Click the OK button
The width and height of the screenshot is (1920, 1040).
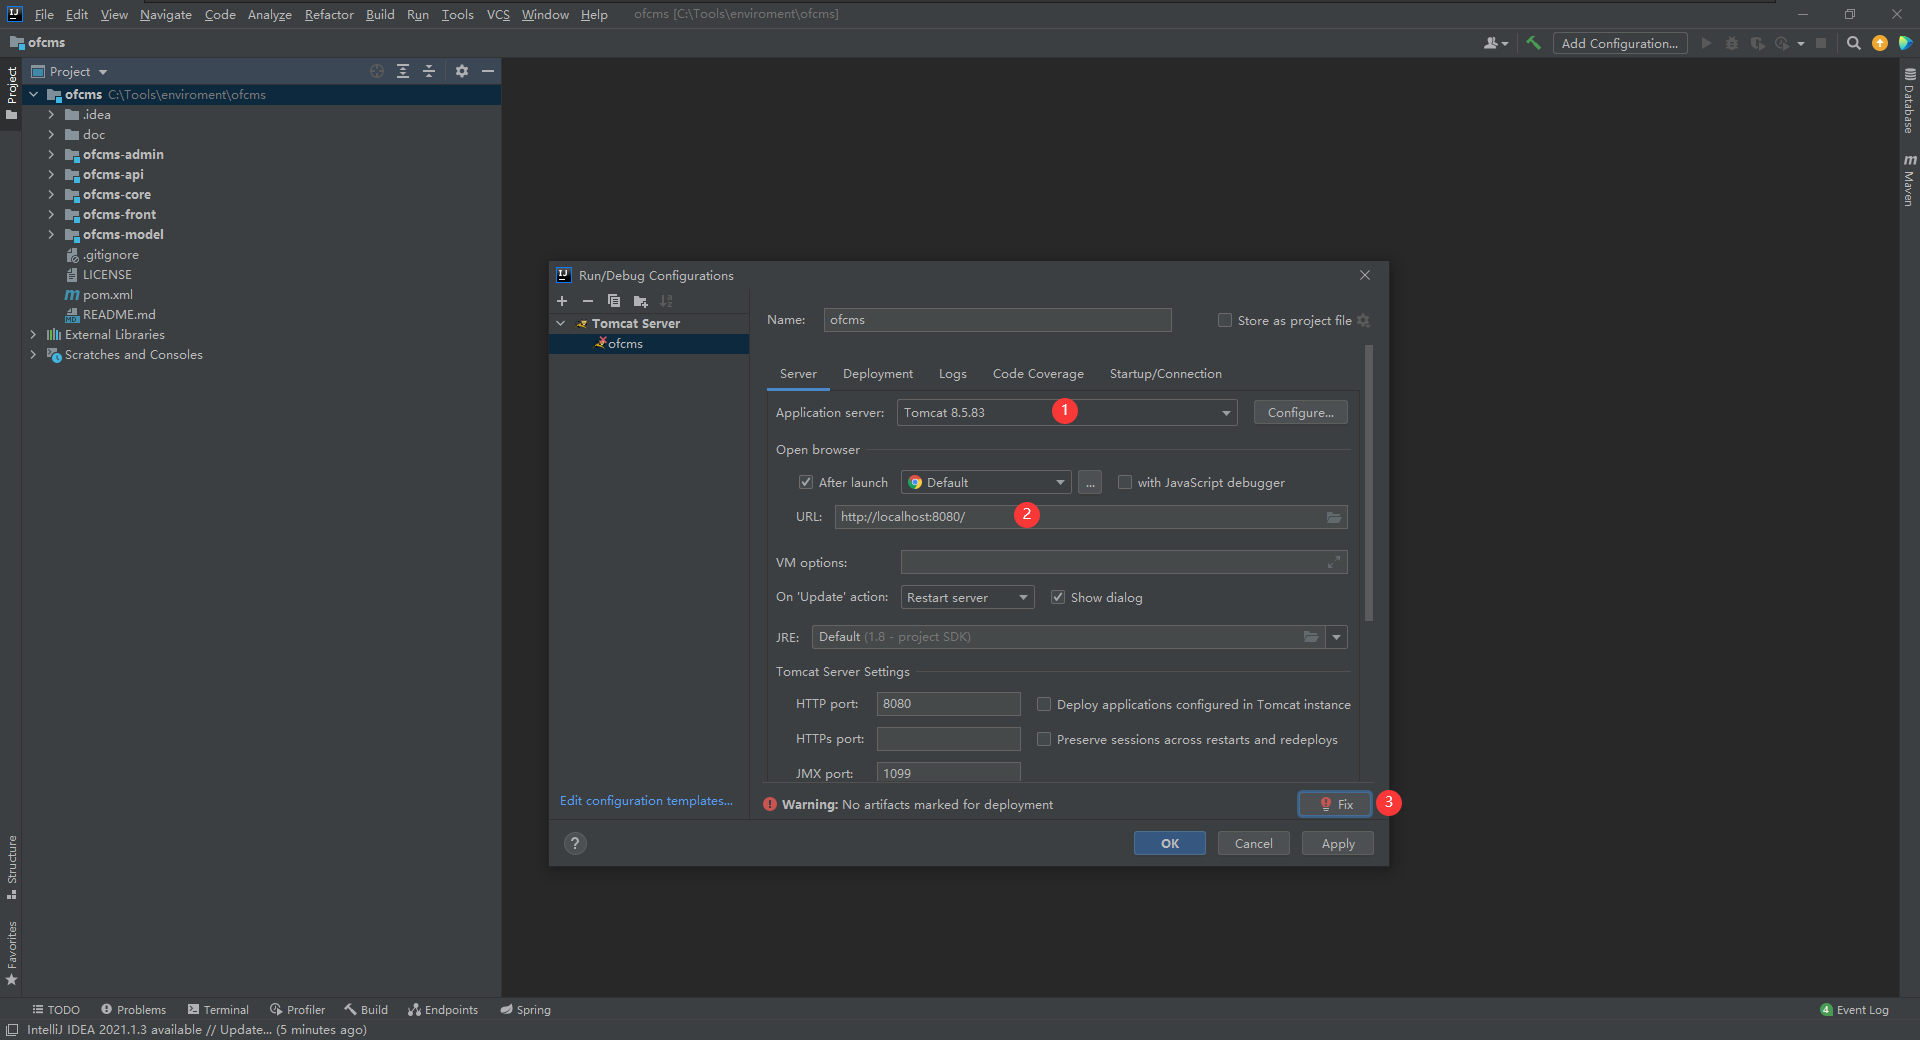click(x=1170, y=844)
